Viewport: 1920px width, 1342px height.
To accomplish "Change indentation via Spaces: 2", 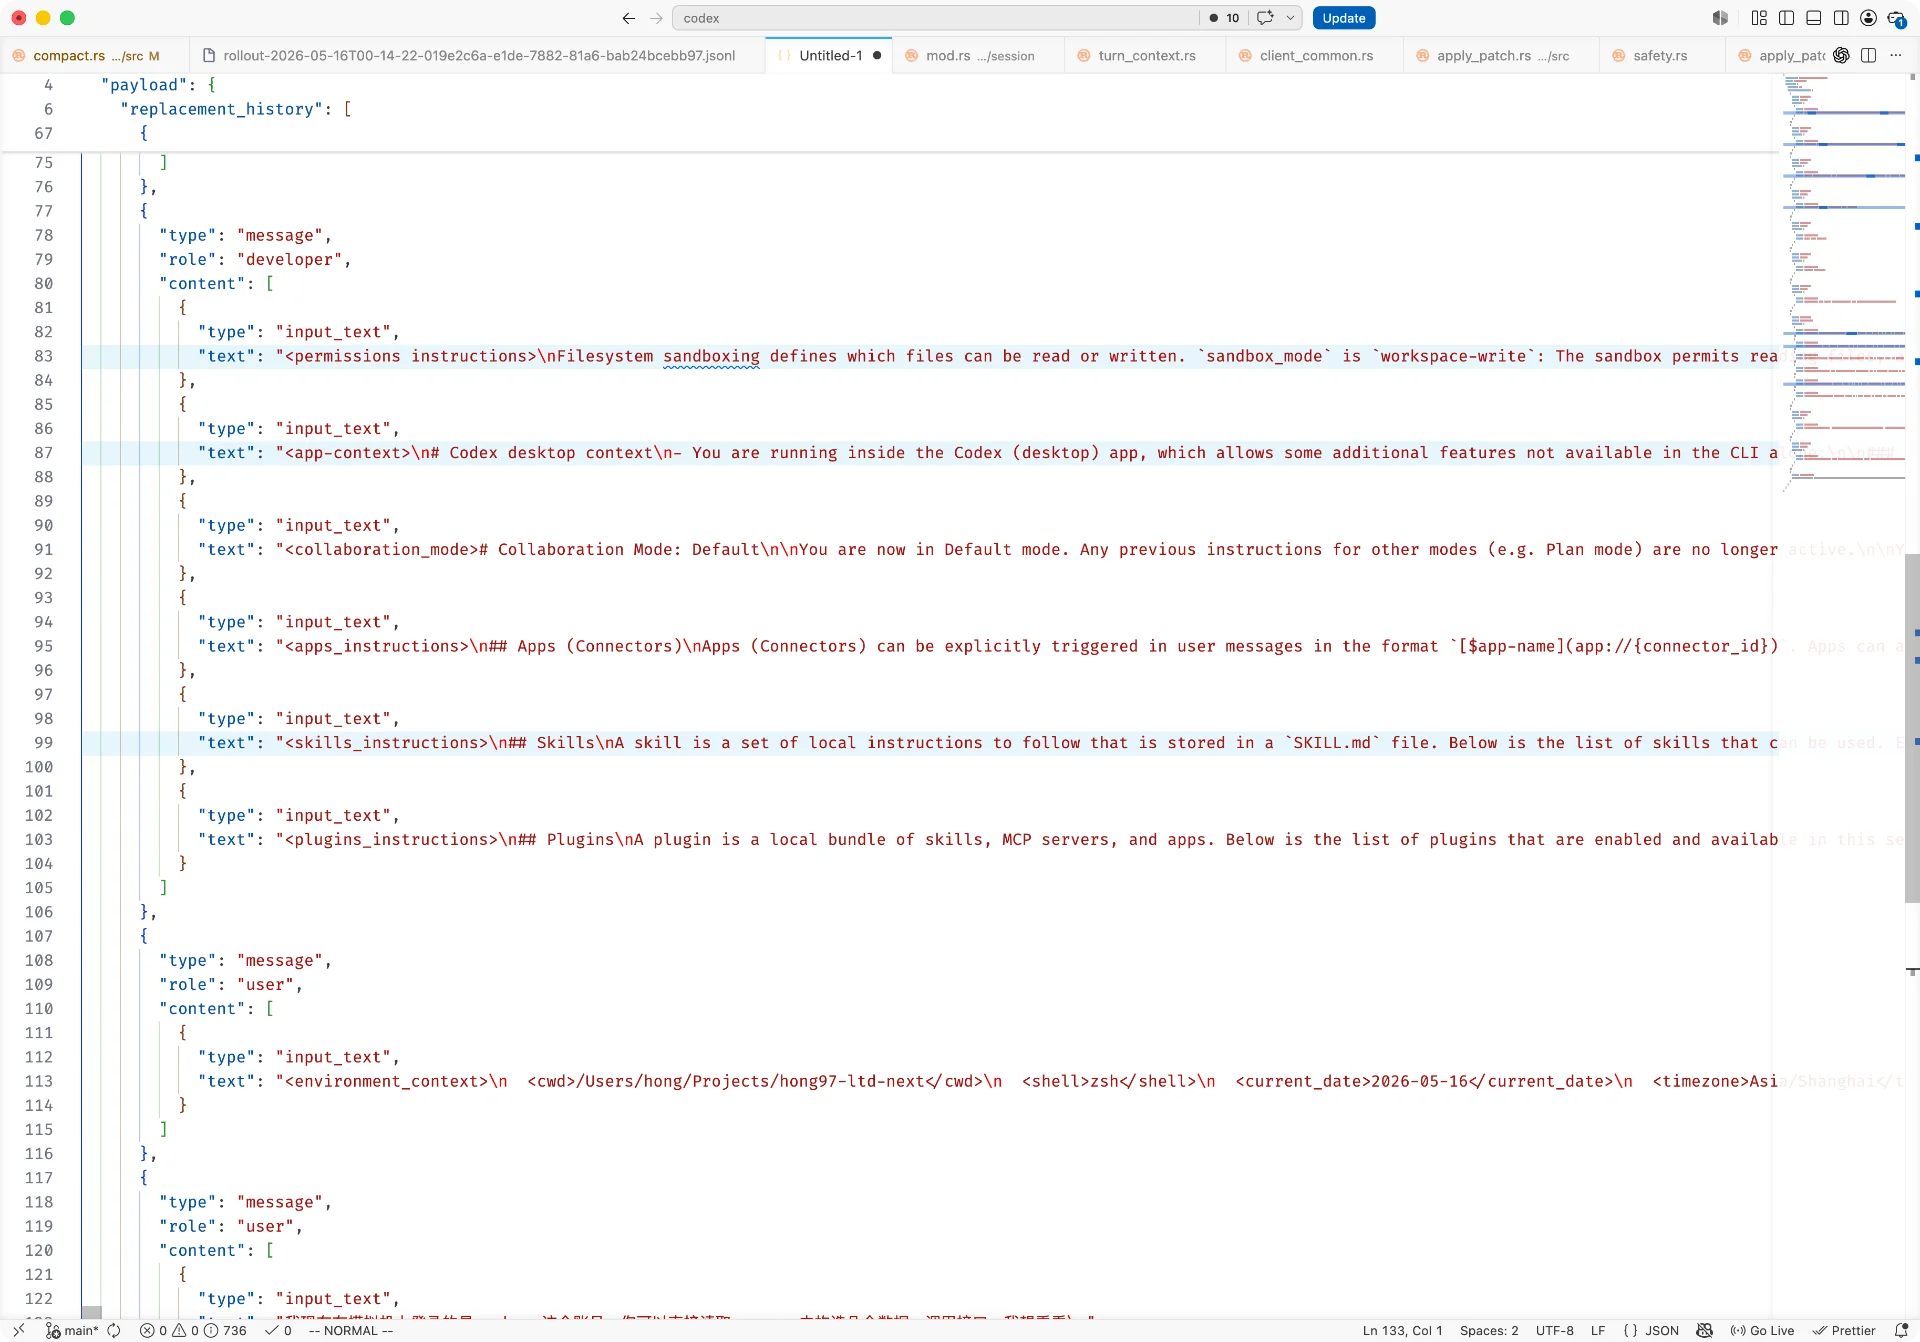I will point(1489,1331).
